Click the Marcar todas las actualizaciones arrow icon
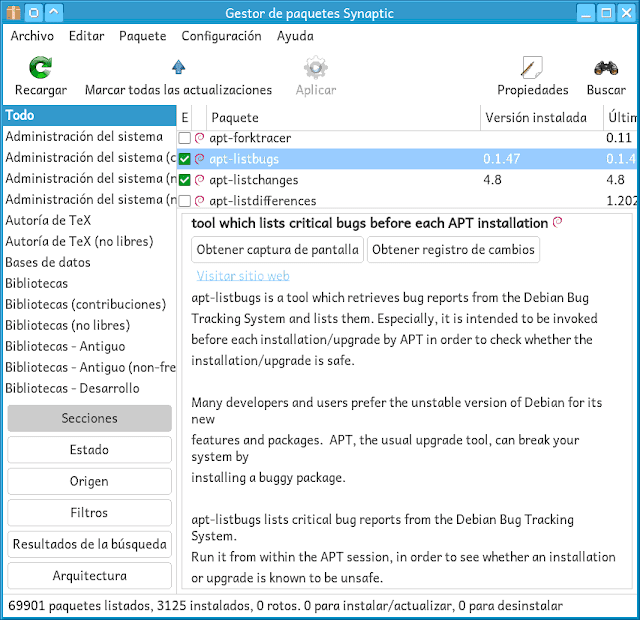This screenshot has height=620, width=640. point(178,67)
